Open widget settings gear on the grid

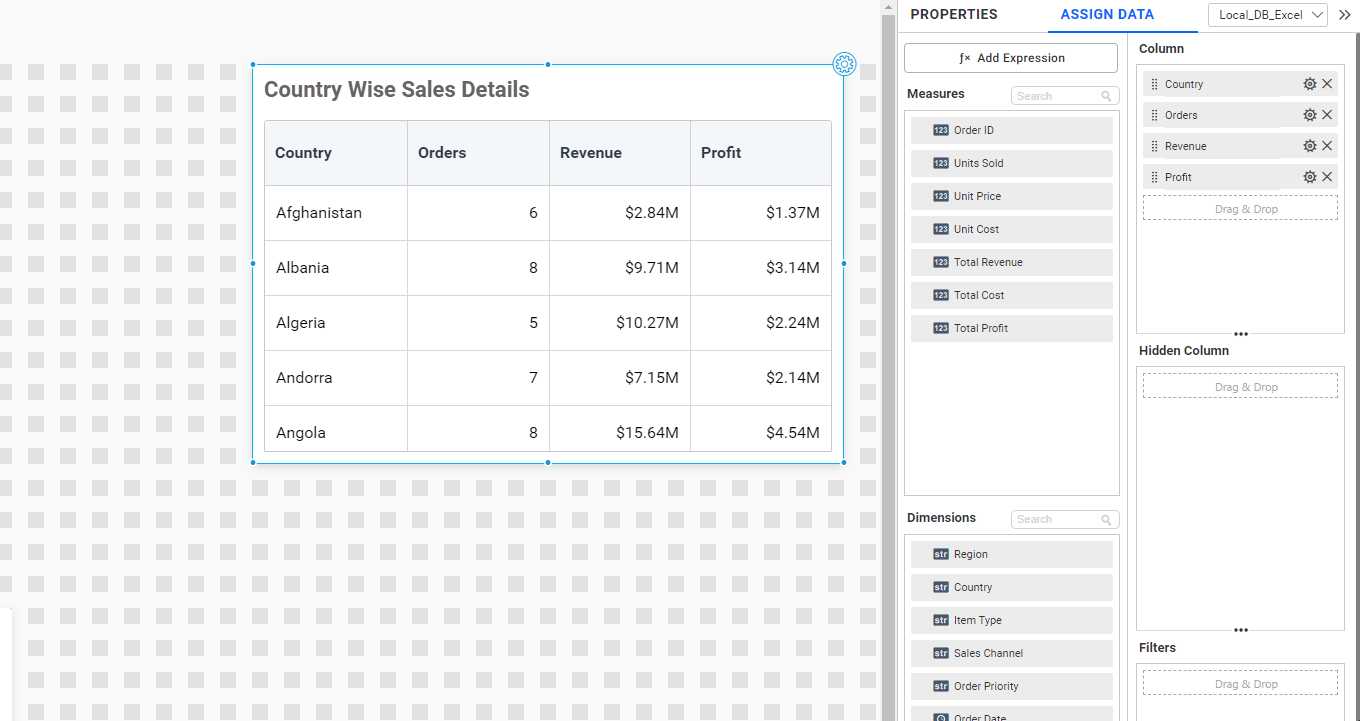click(844, 65)
